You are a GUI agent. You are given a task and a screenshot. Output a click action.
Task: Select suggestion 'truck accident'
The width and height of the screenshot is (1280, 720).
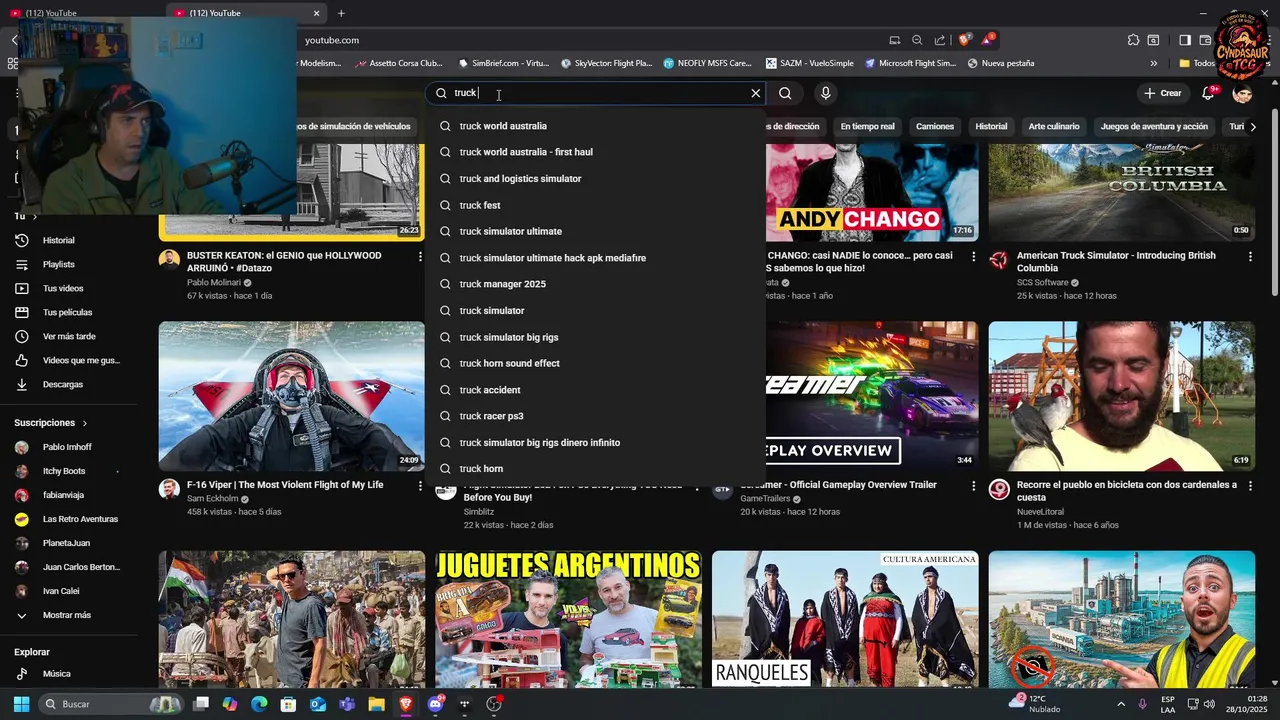[x=595, y=390]
